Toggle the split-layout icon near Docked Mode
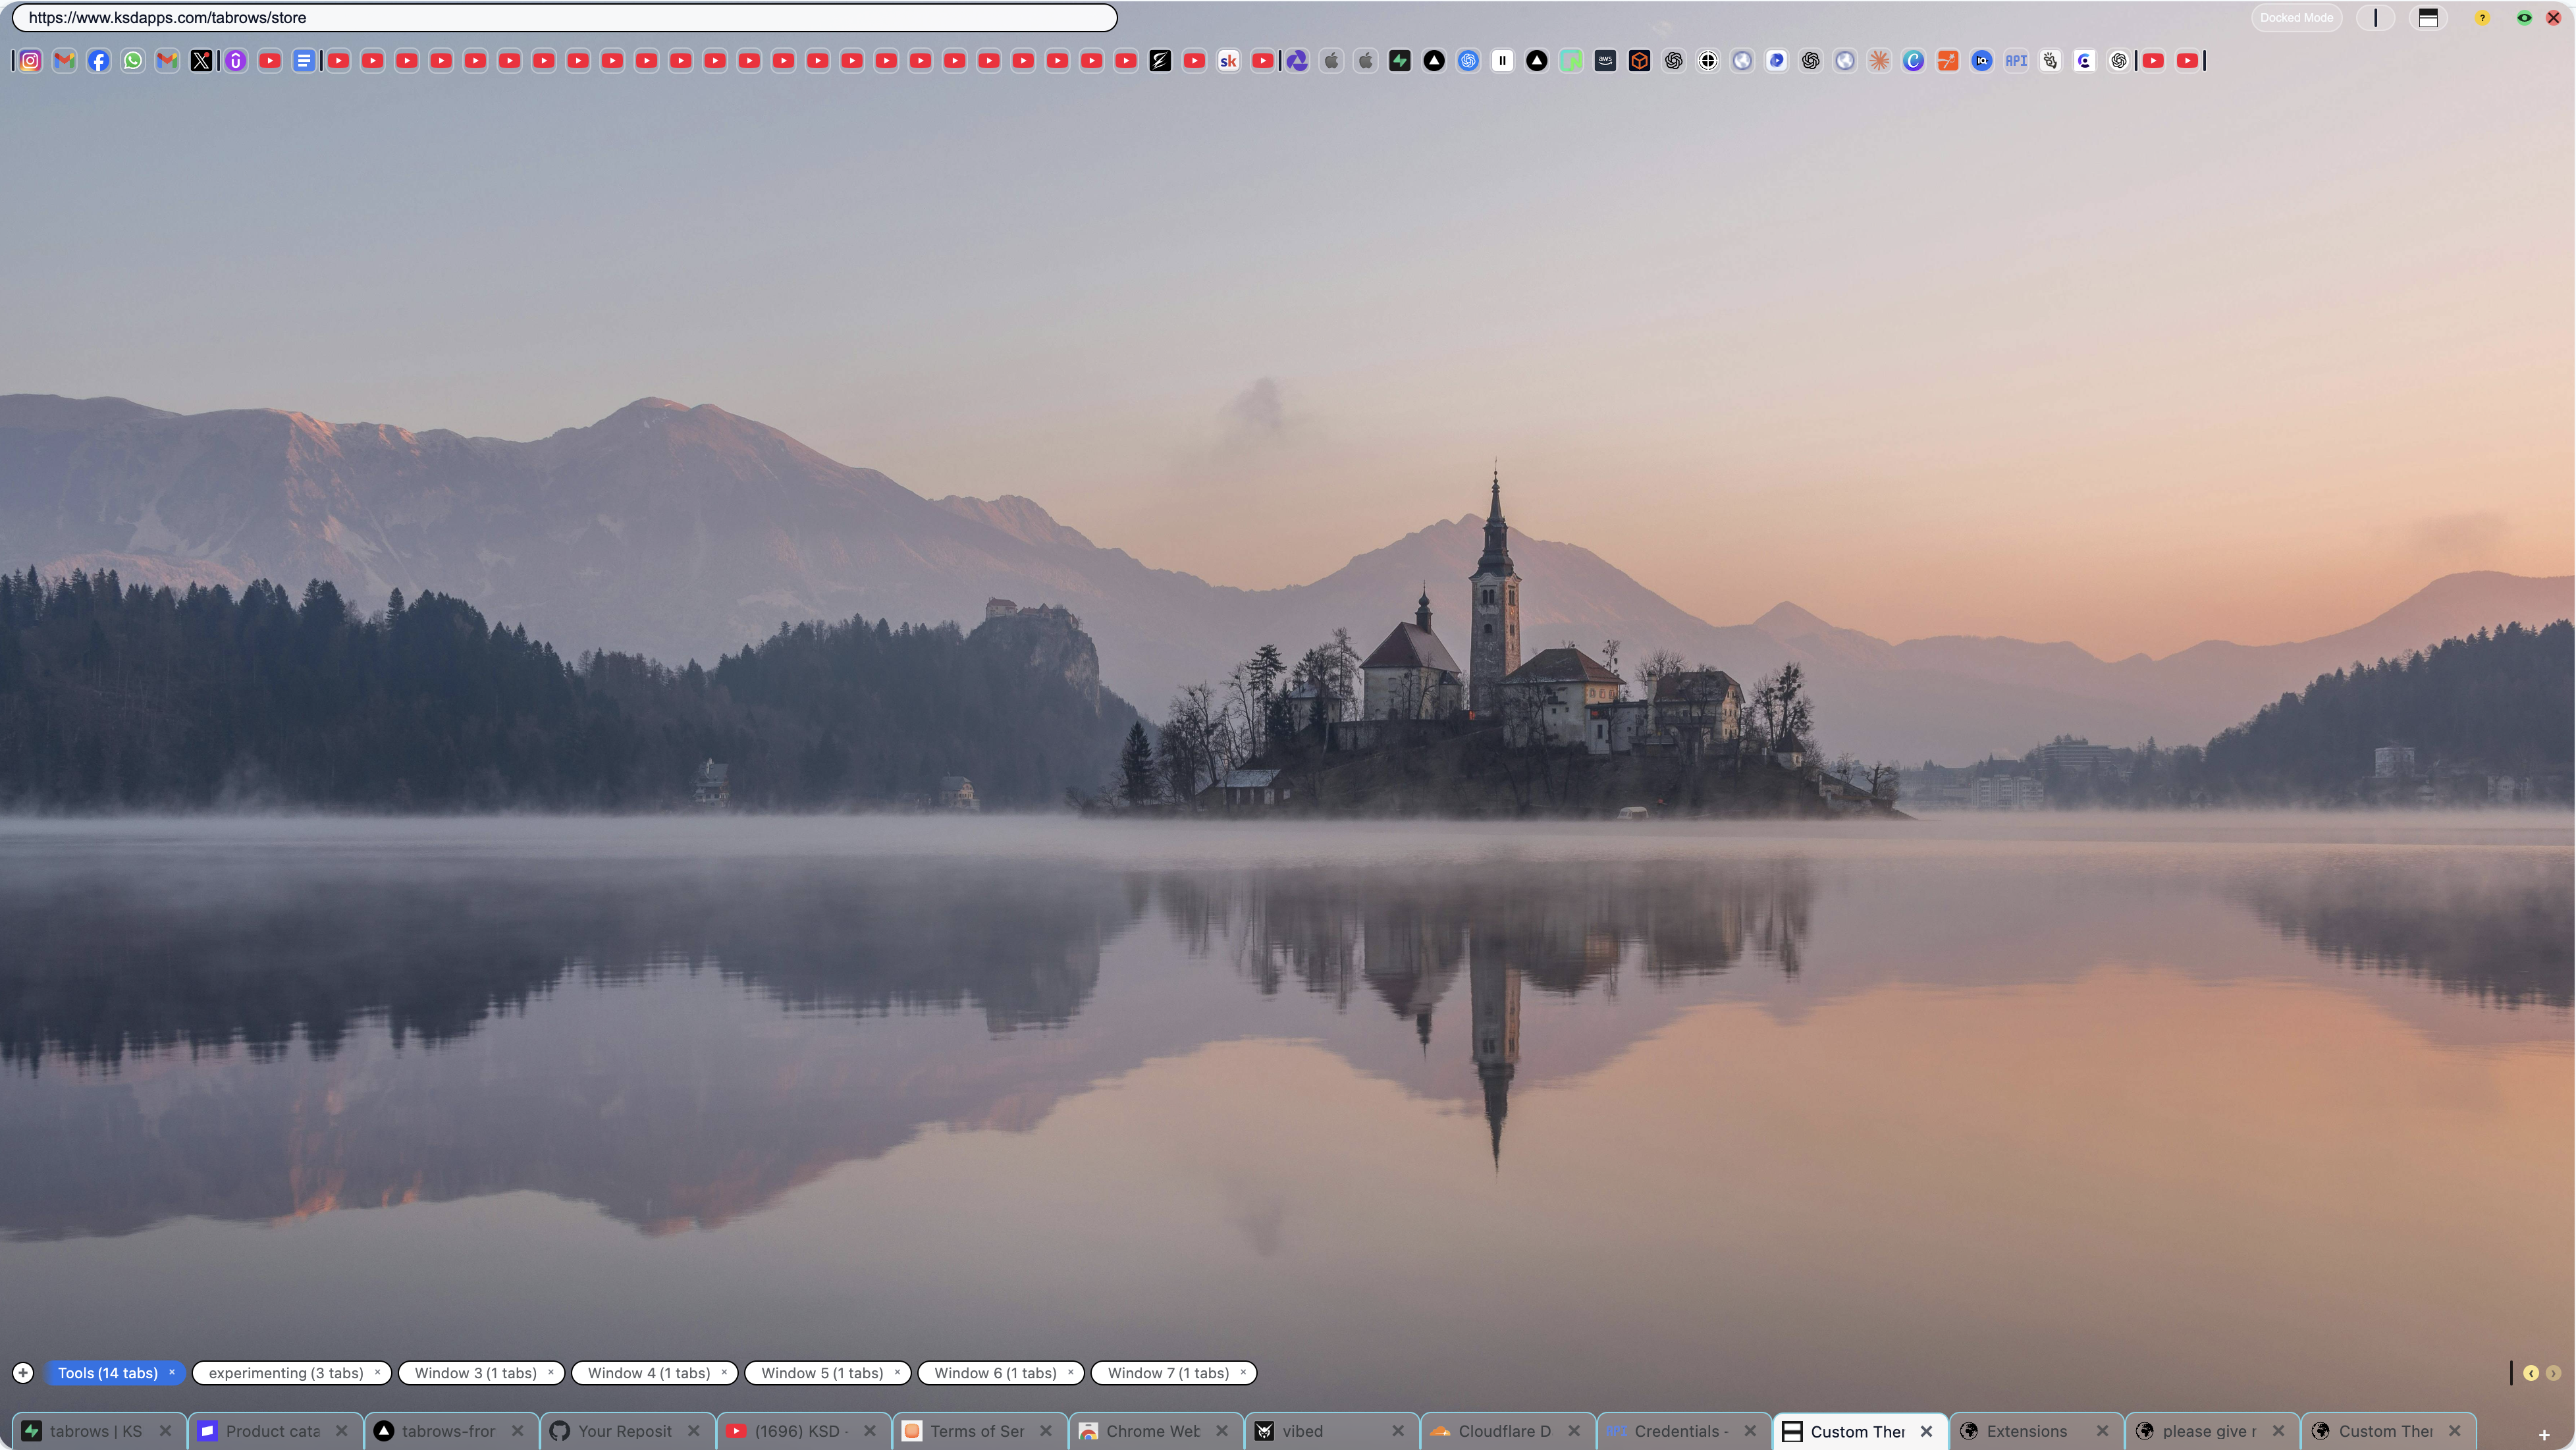This screenshot has height=1450, width=2576. click(2429, 17)
